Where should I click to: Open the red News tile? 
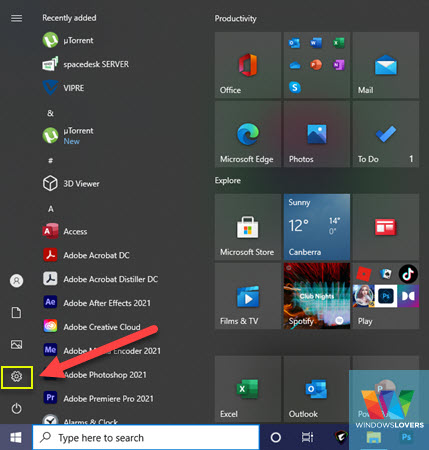tap(386, 227)
